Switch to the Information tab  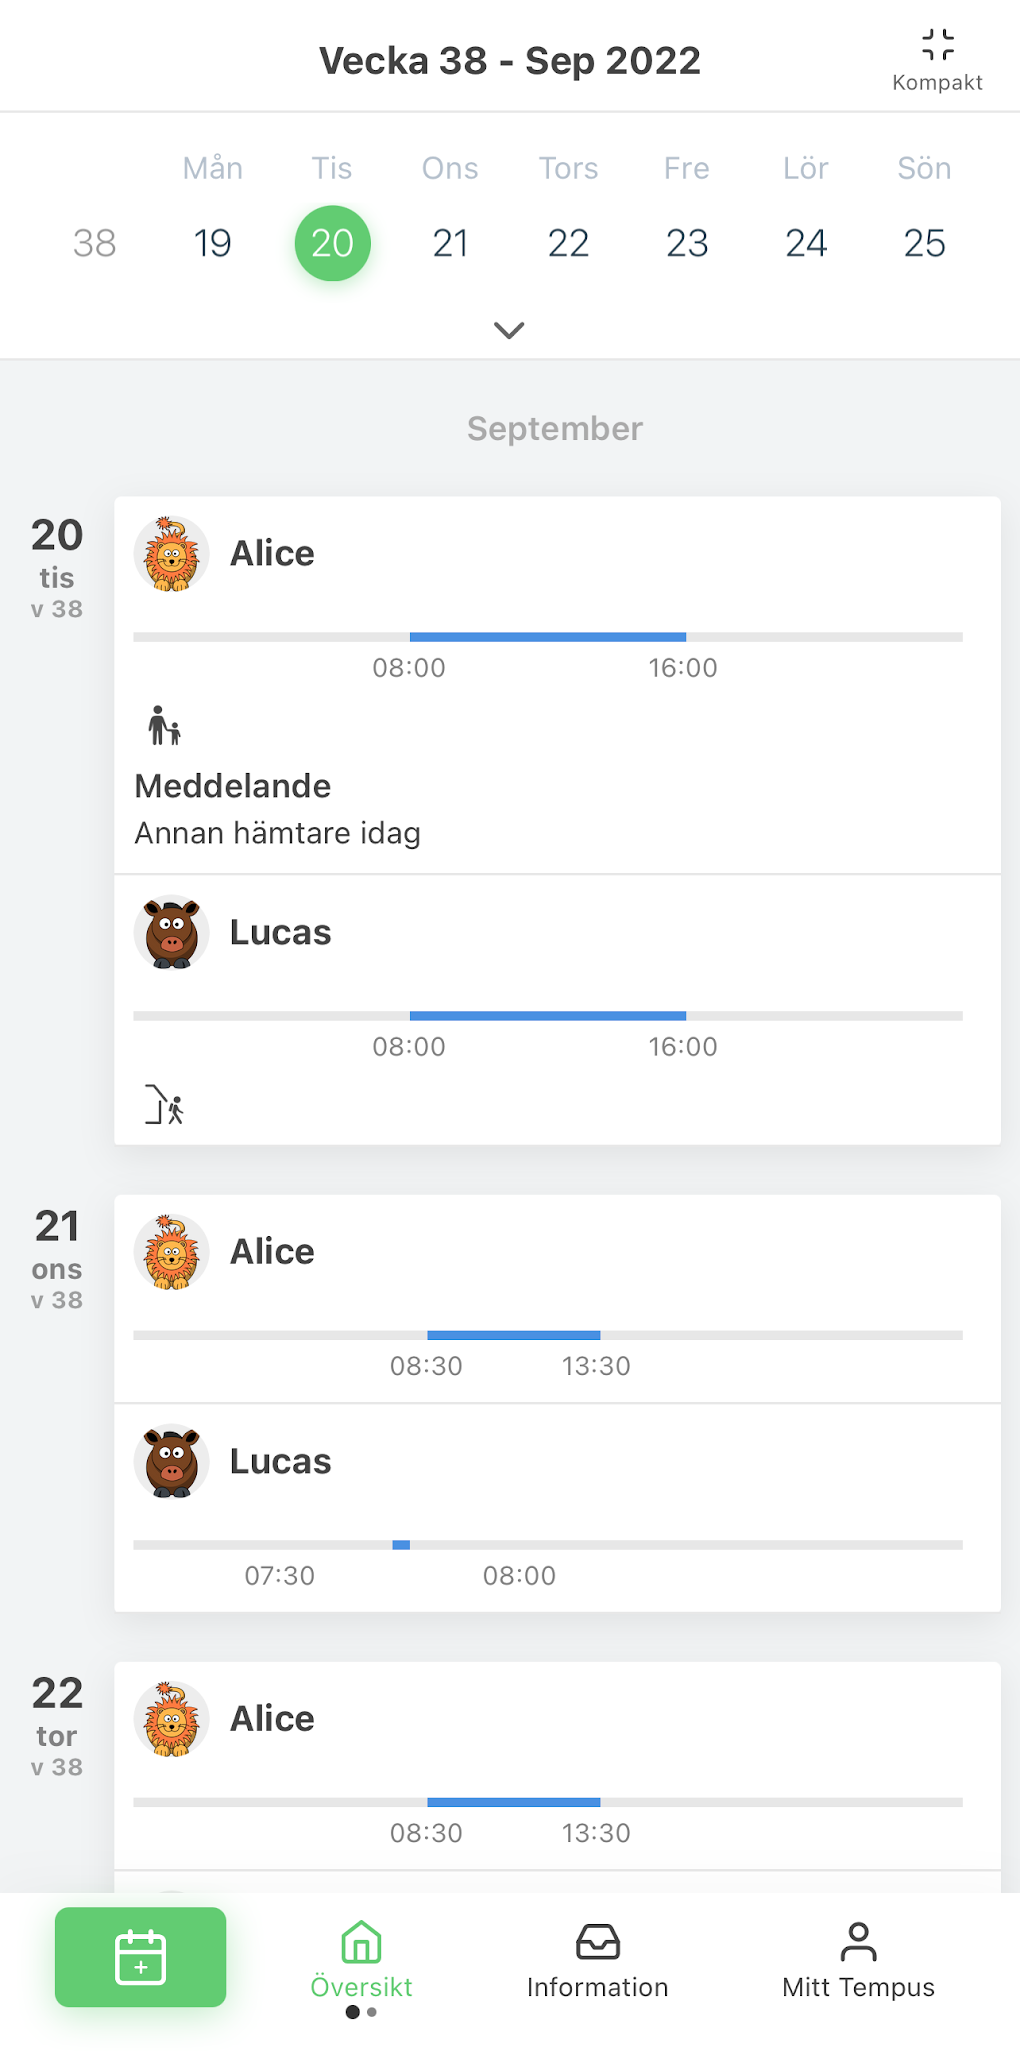tap(597, 1960)
